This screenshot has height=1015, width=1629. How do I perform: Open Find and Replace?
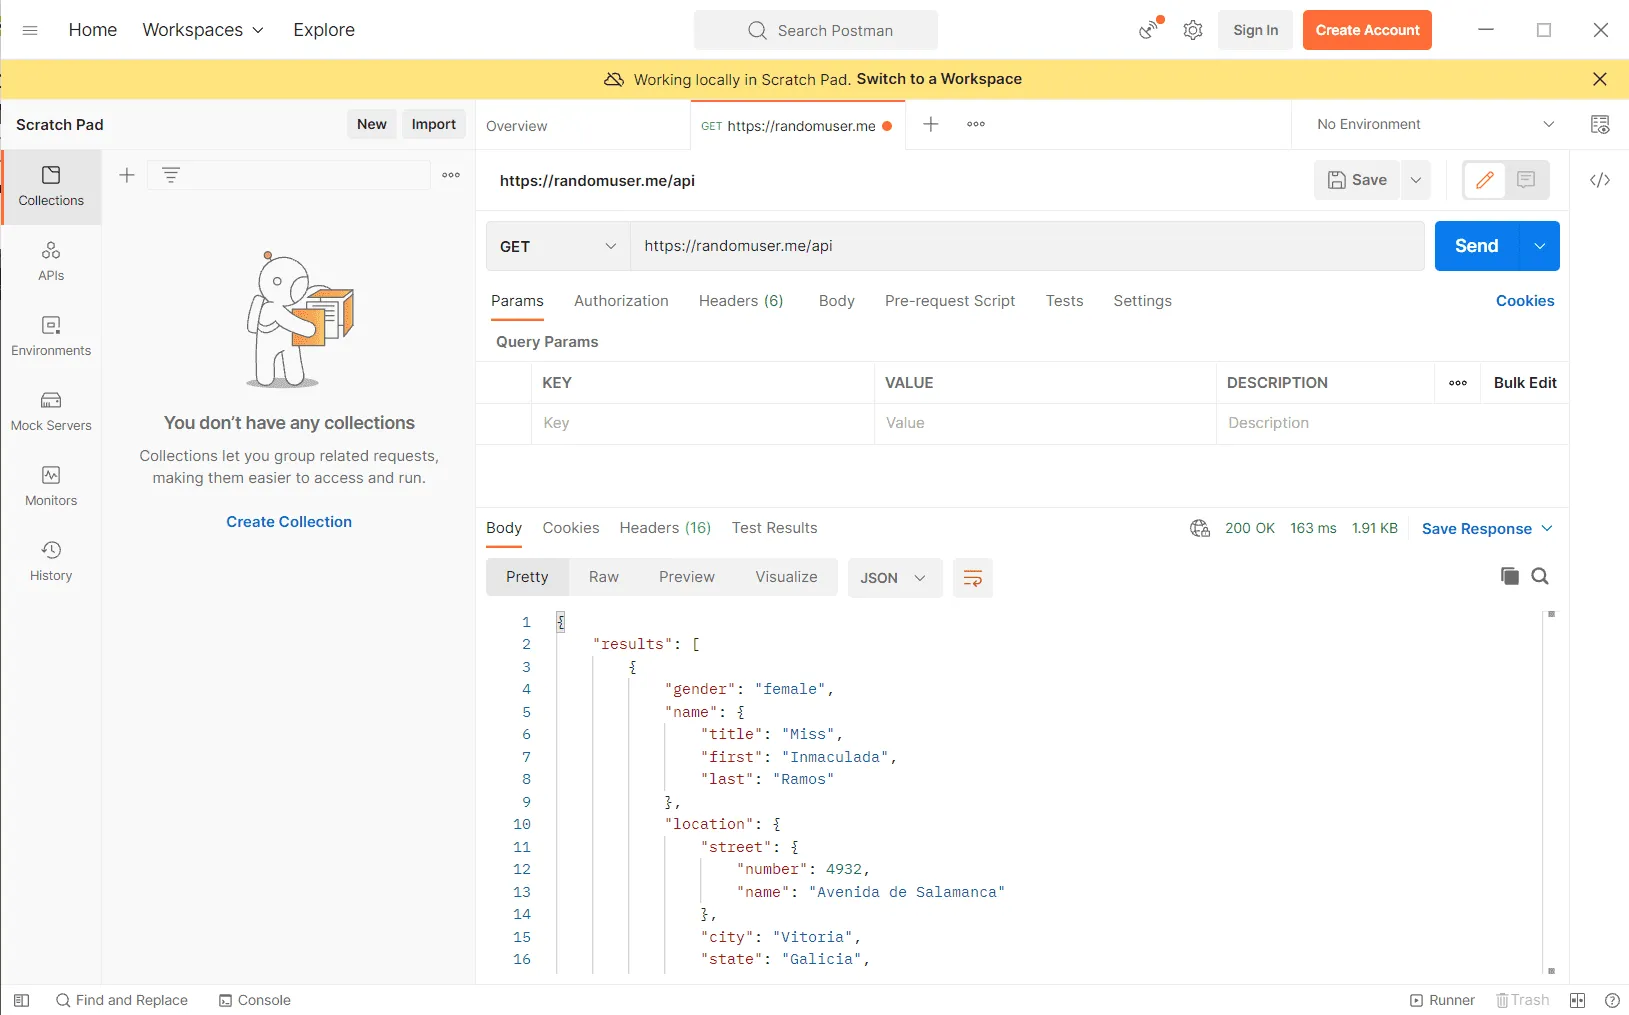pyautogui.click(x=122, y=1000)
